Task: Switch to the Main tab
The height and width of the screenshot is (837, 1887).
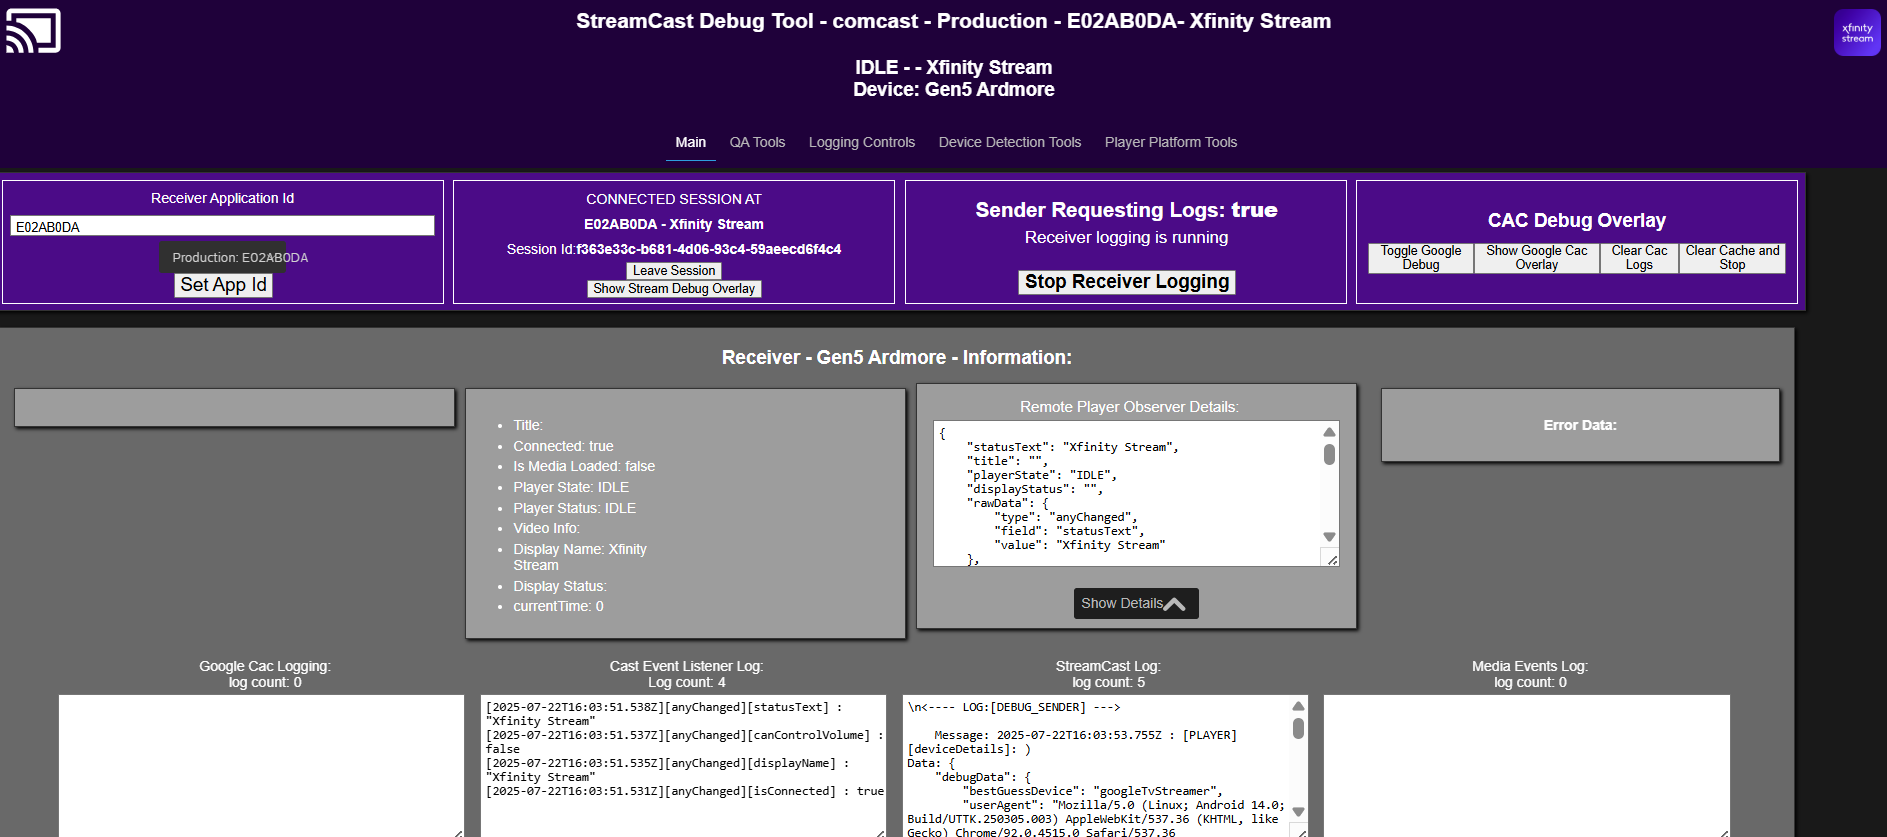Action: coord(690,142)
